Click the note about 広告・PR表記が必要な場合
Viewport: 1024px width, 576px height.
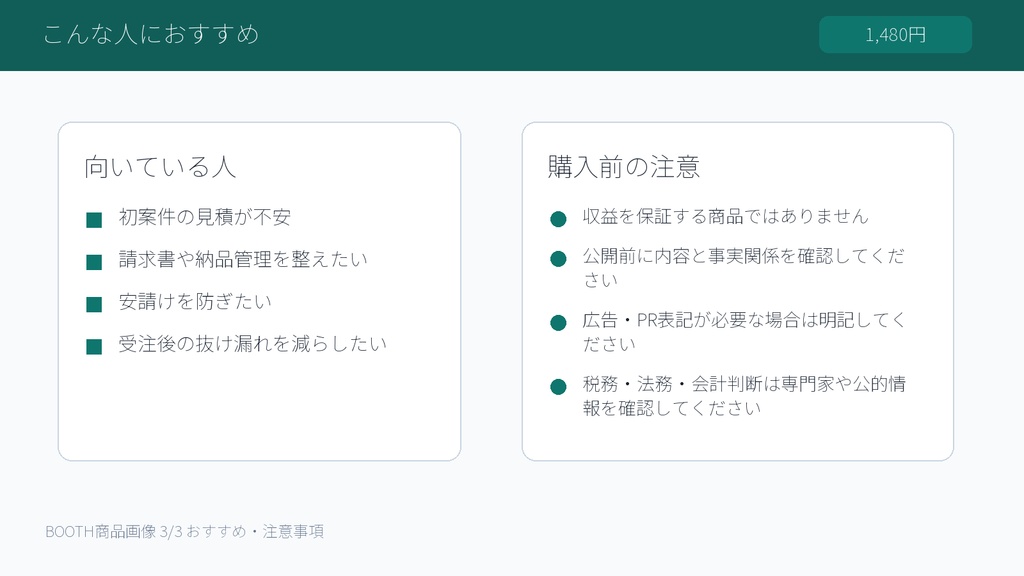[744, 332]
